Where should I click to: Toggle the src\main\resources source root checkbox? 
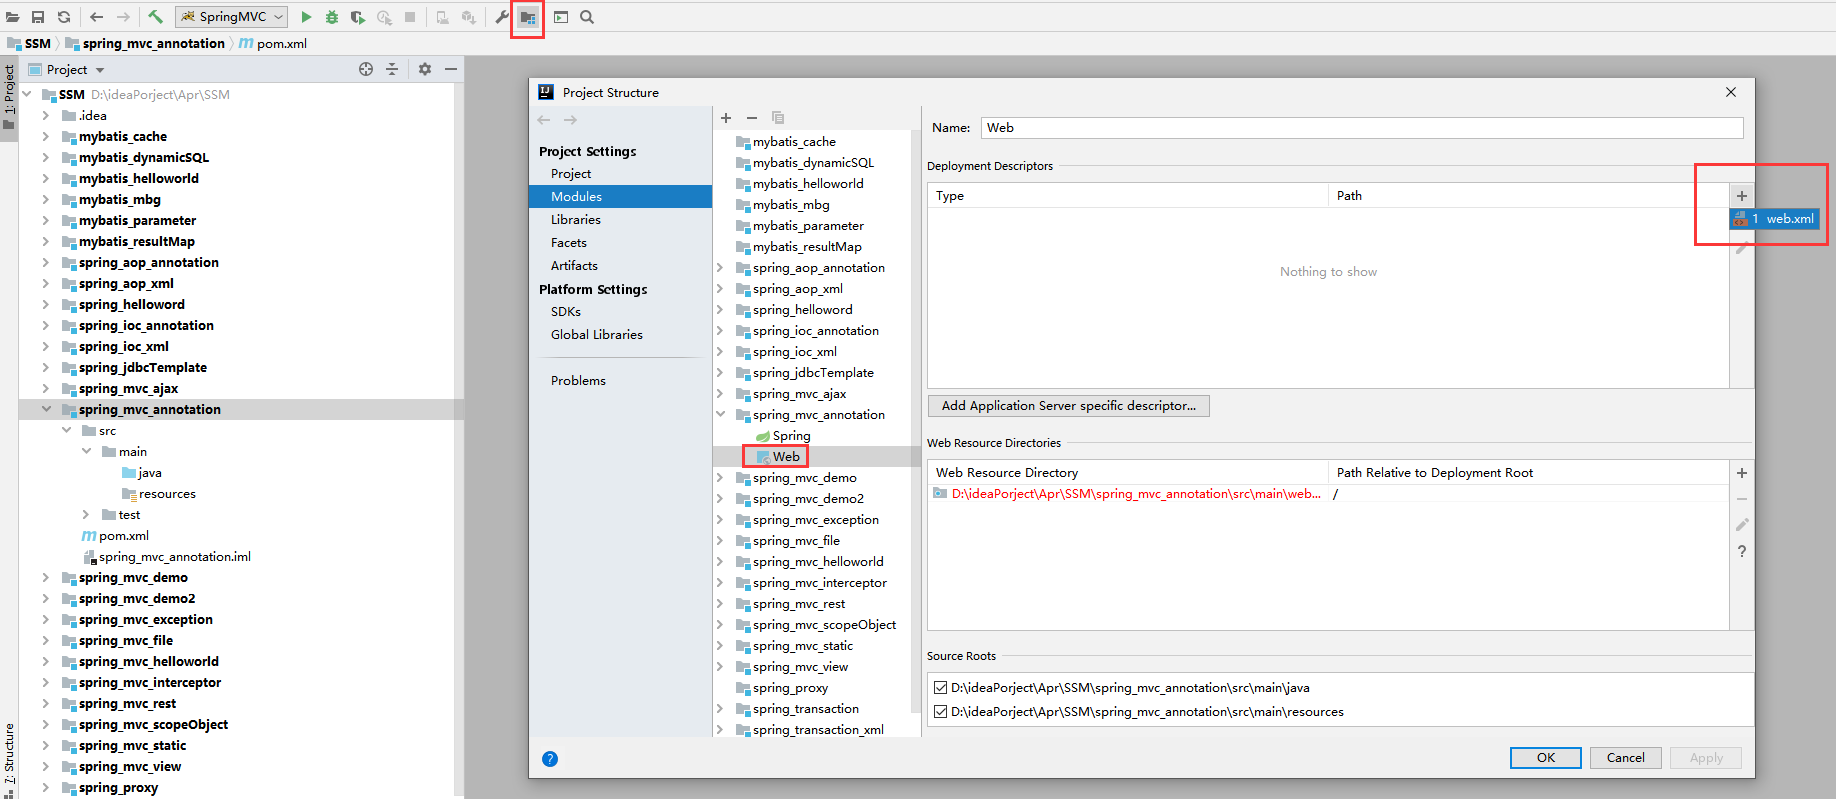click(x=940, y=712)
